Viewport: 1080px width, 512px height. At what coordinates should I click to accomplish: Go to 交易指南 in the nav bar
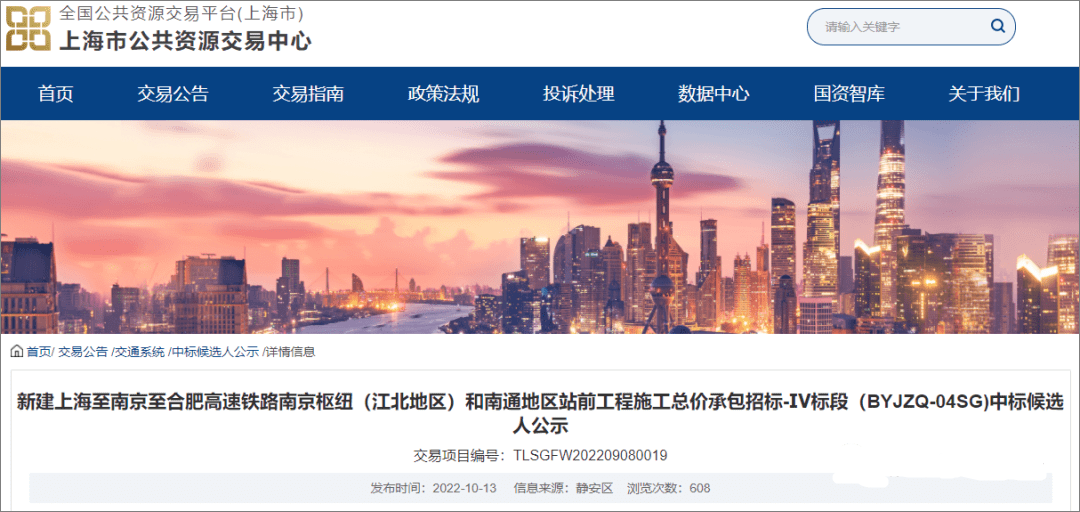coord(308,94)
